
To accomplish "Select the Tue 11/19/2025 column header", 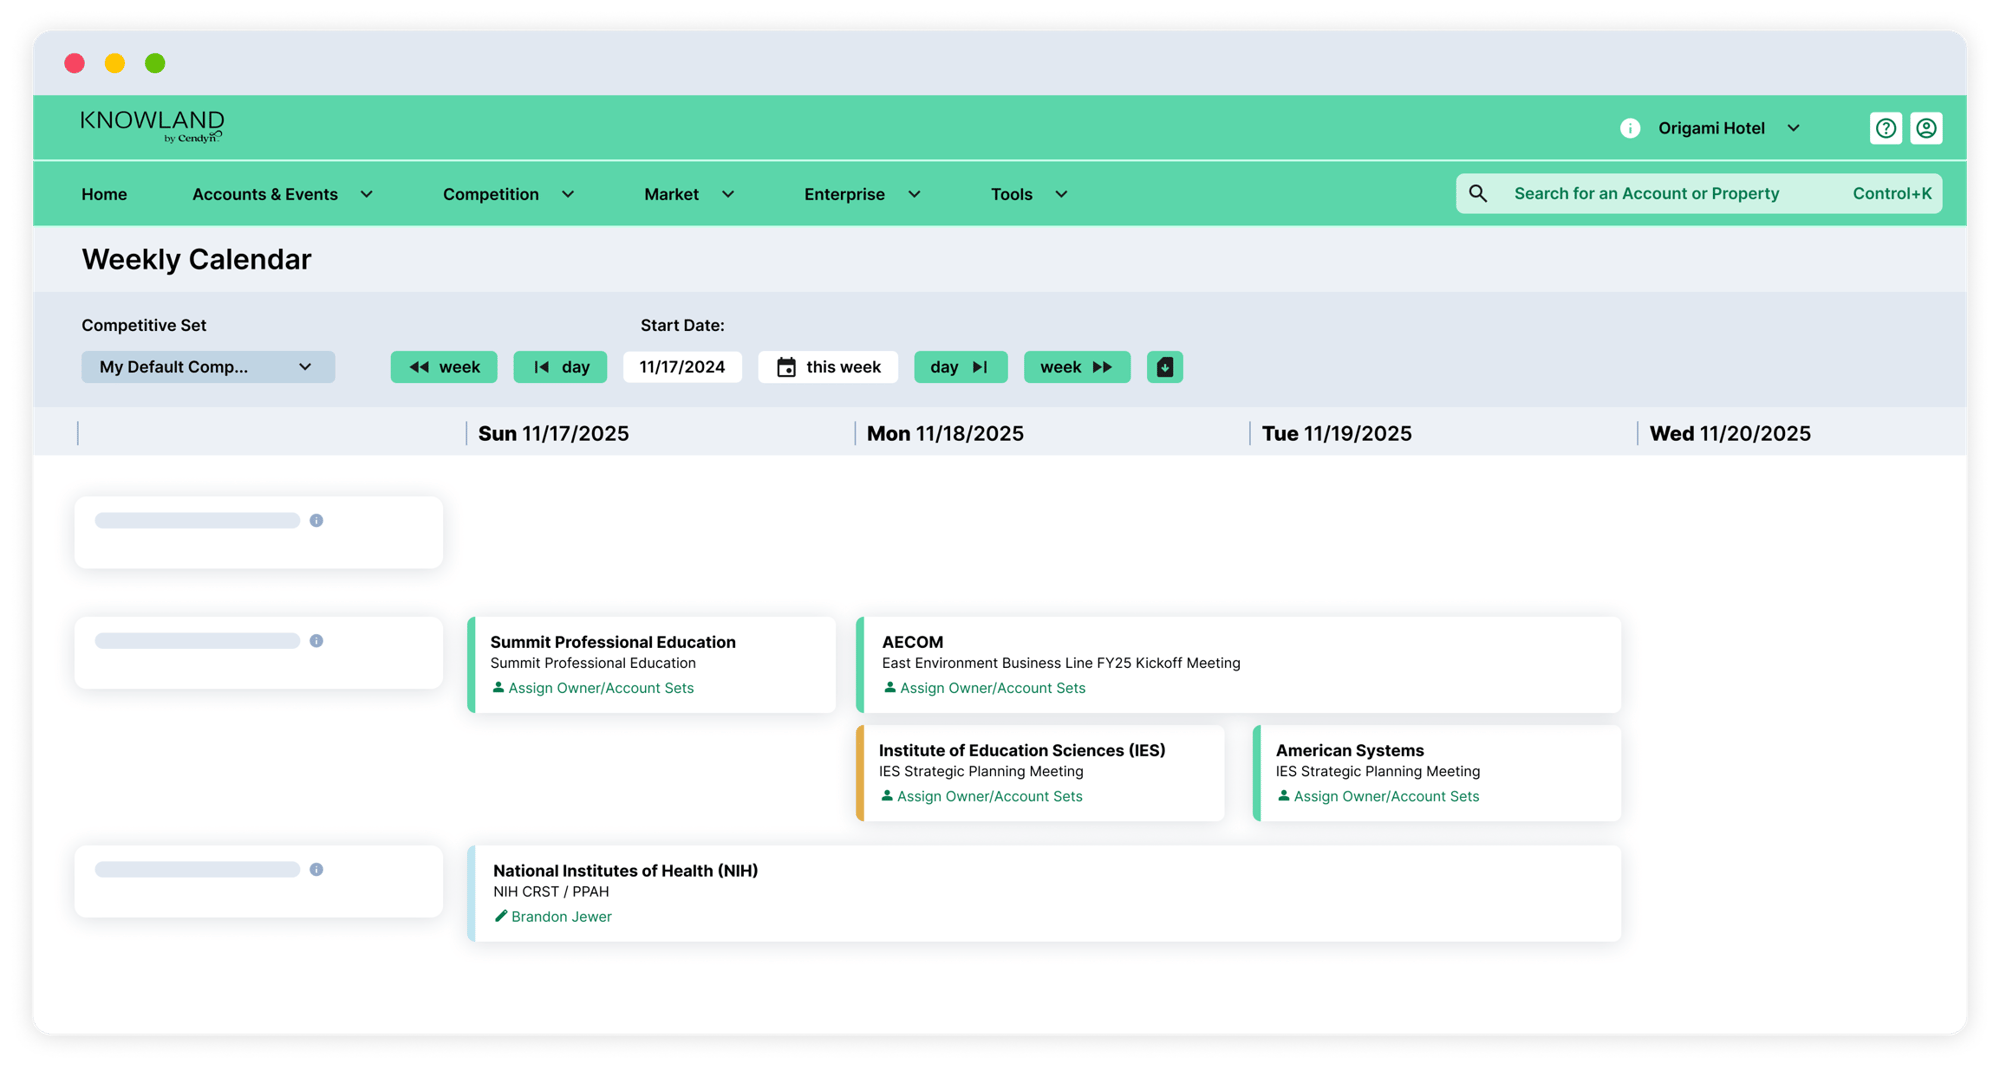I will click(x=1337, y=433).
